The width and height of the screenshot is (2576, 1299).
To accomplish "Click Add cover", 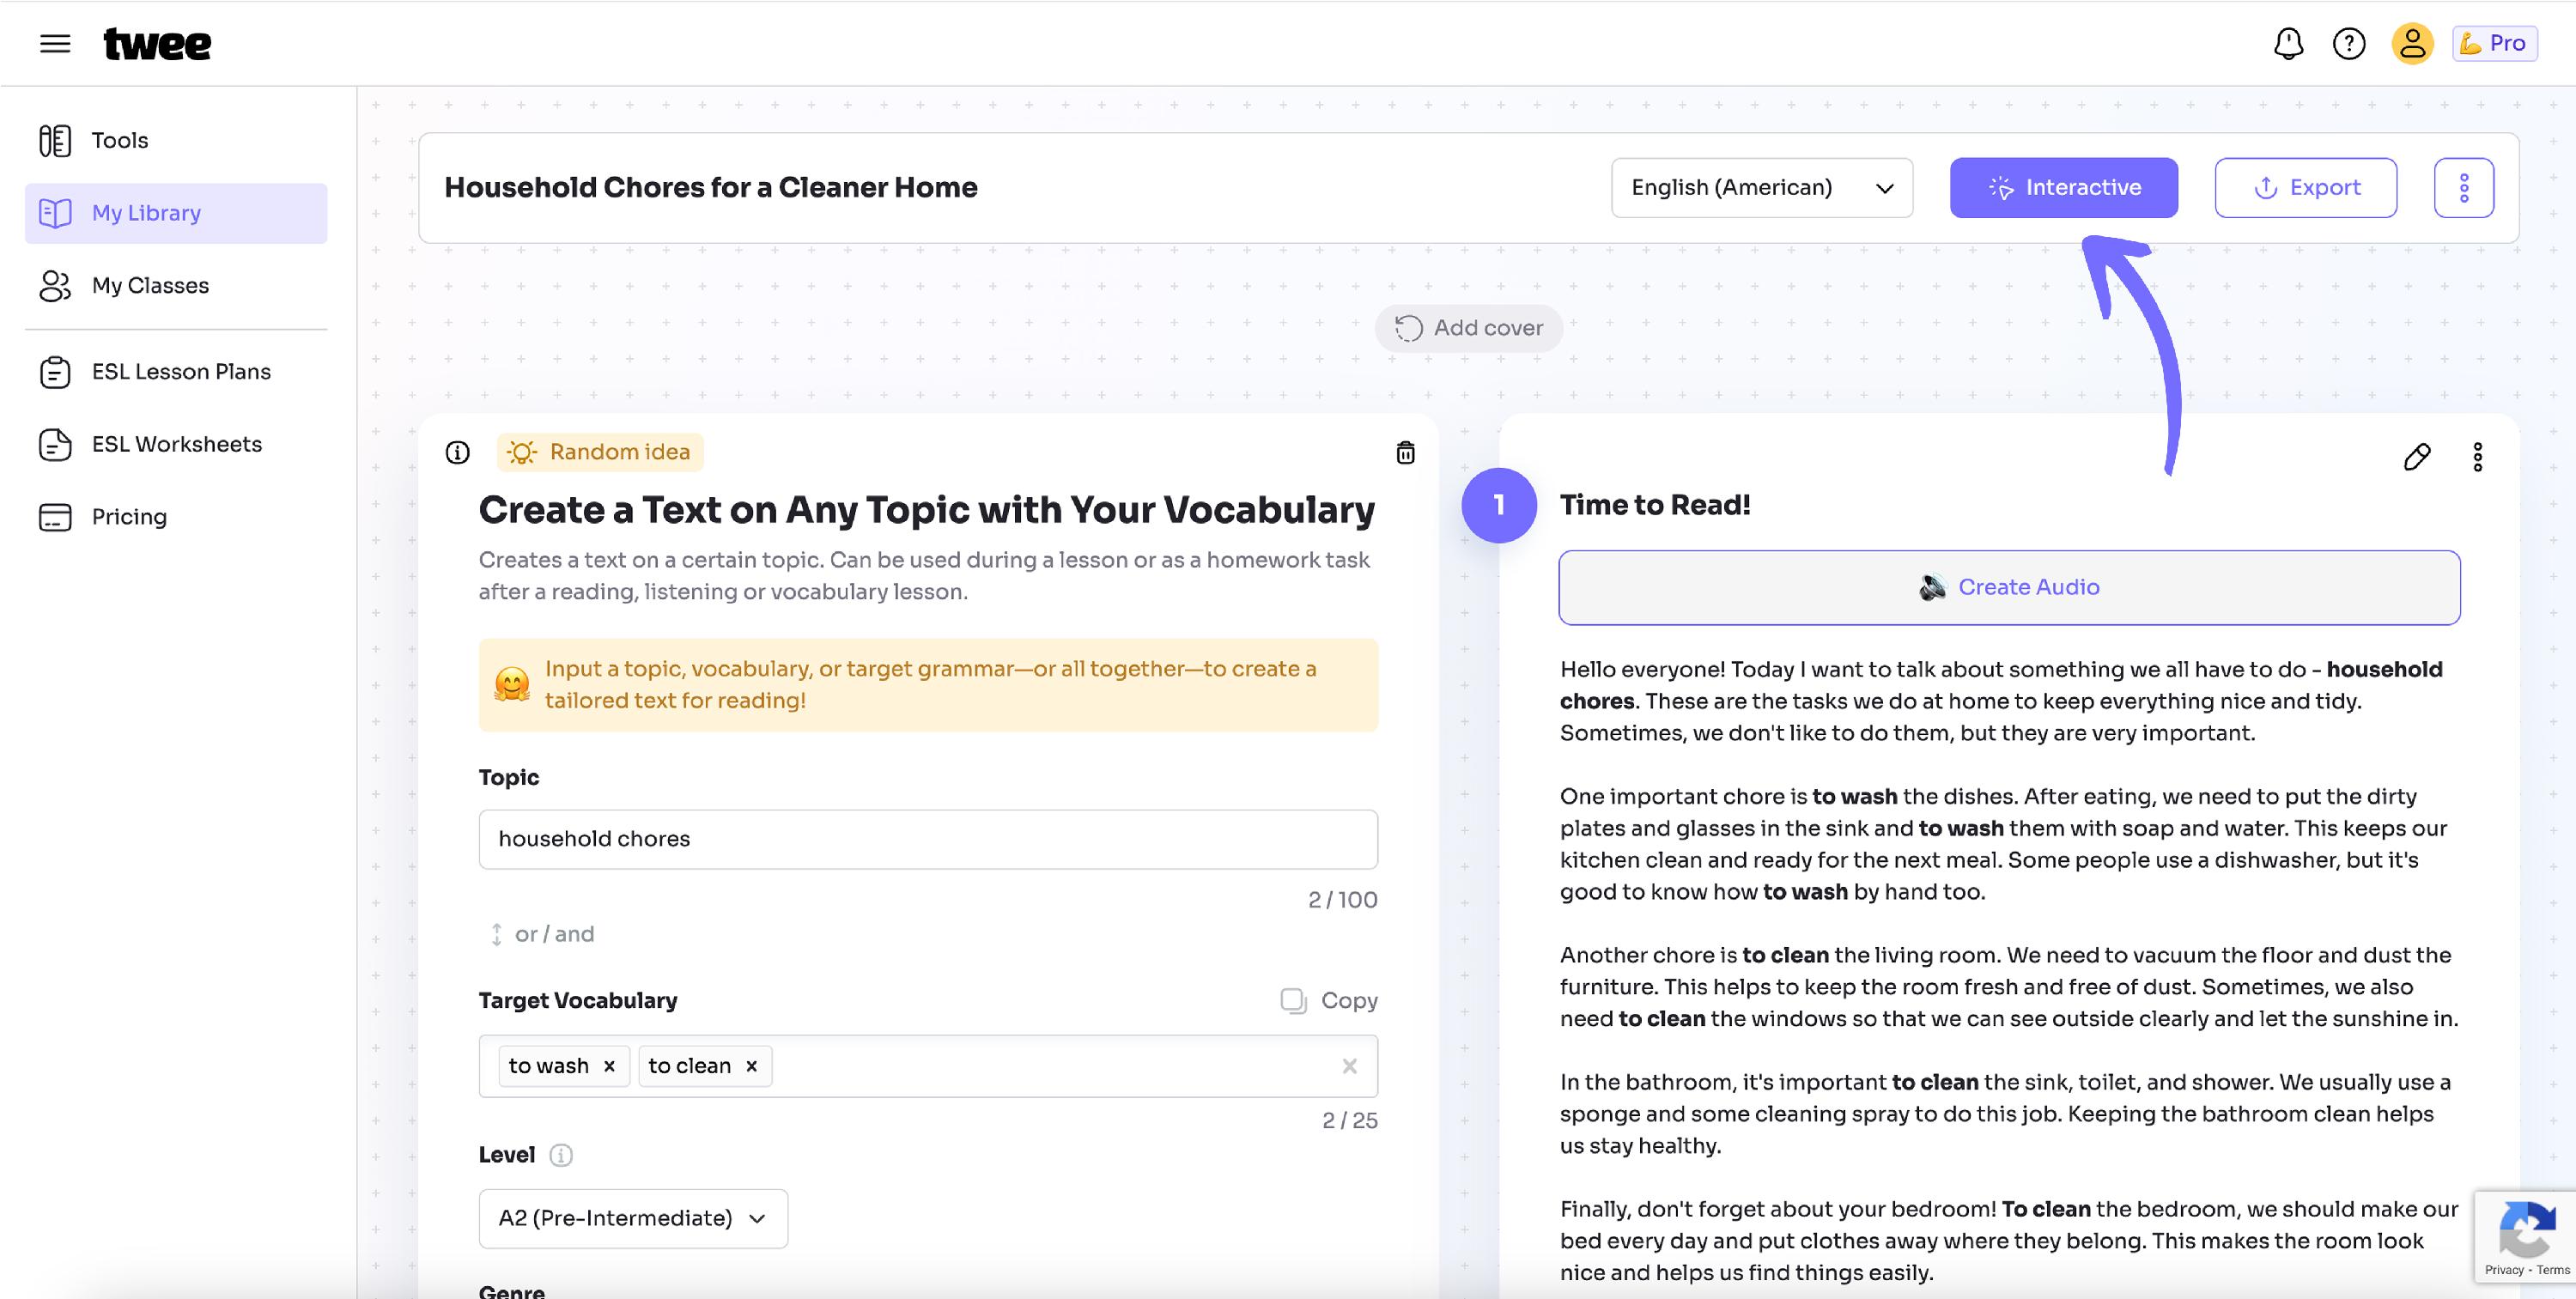I will point(1468,328).
